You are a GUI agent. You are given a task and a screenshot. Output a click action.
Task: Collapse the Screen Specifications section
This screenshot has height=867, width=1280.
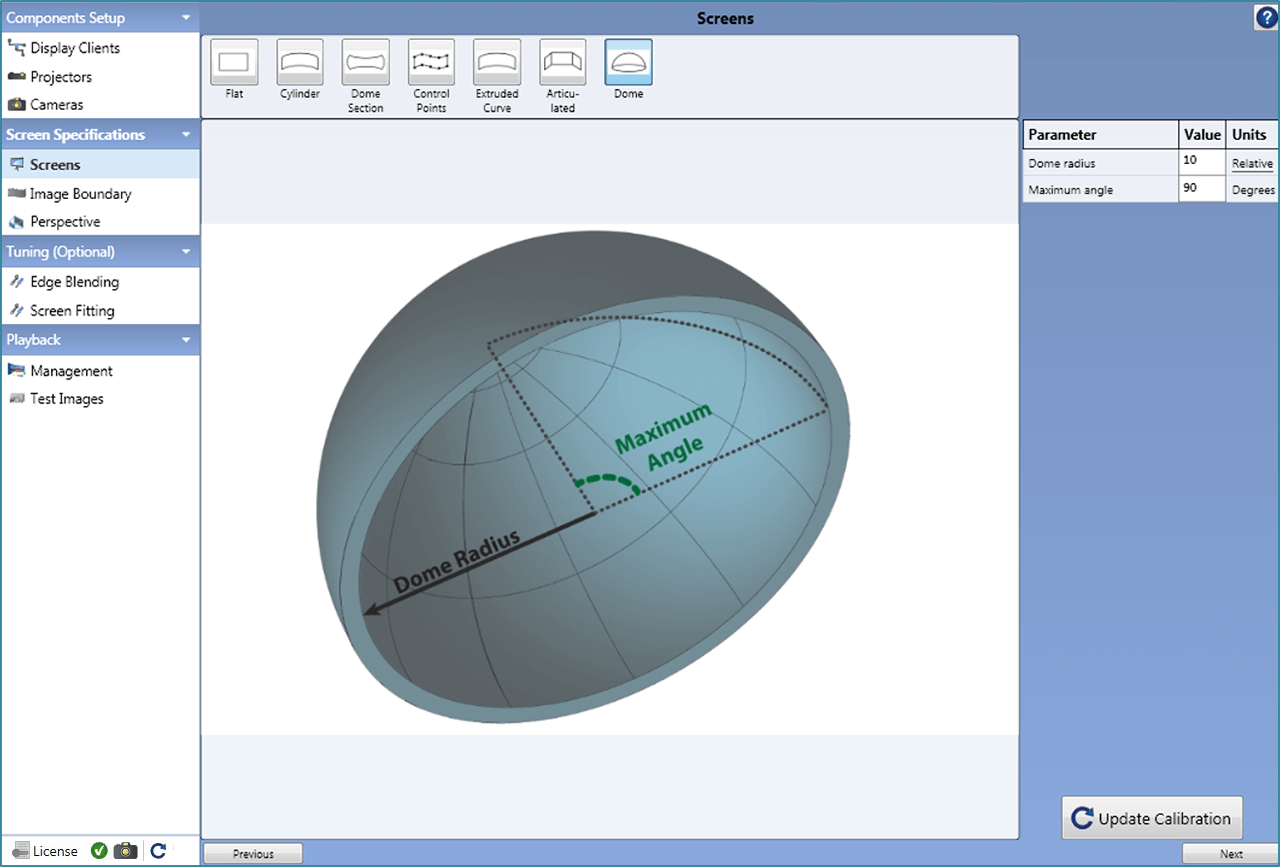186,135
